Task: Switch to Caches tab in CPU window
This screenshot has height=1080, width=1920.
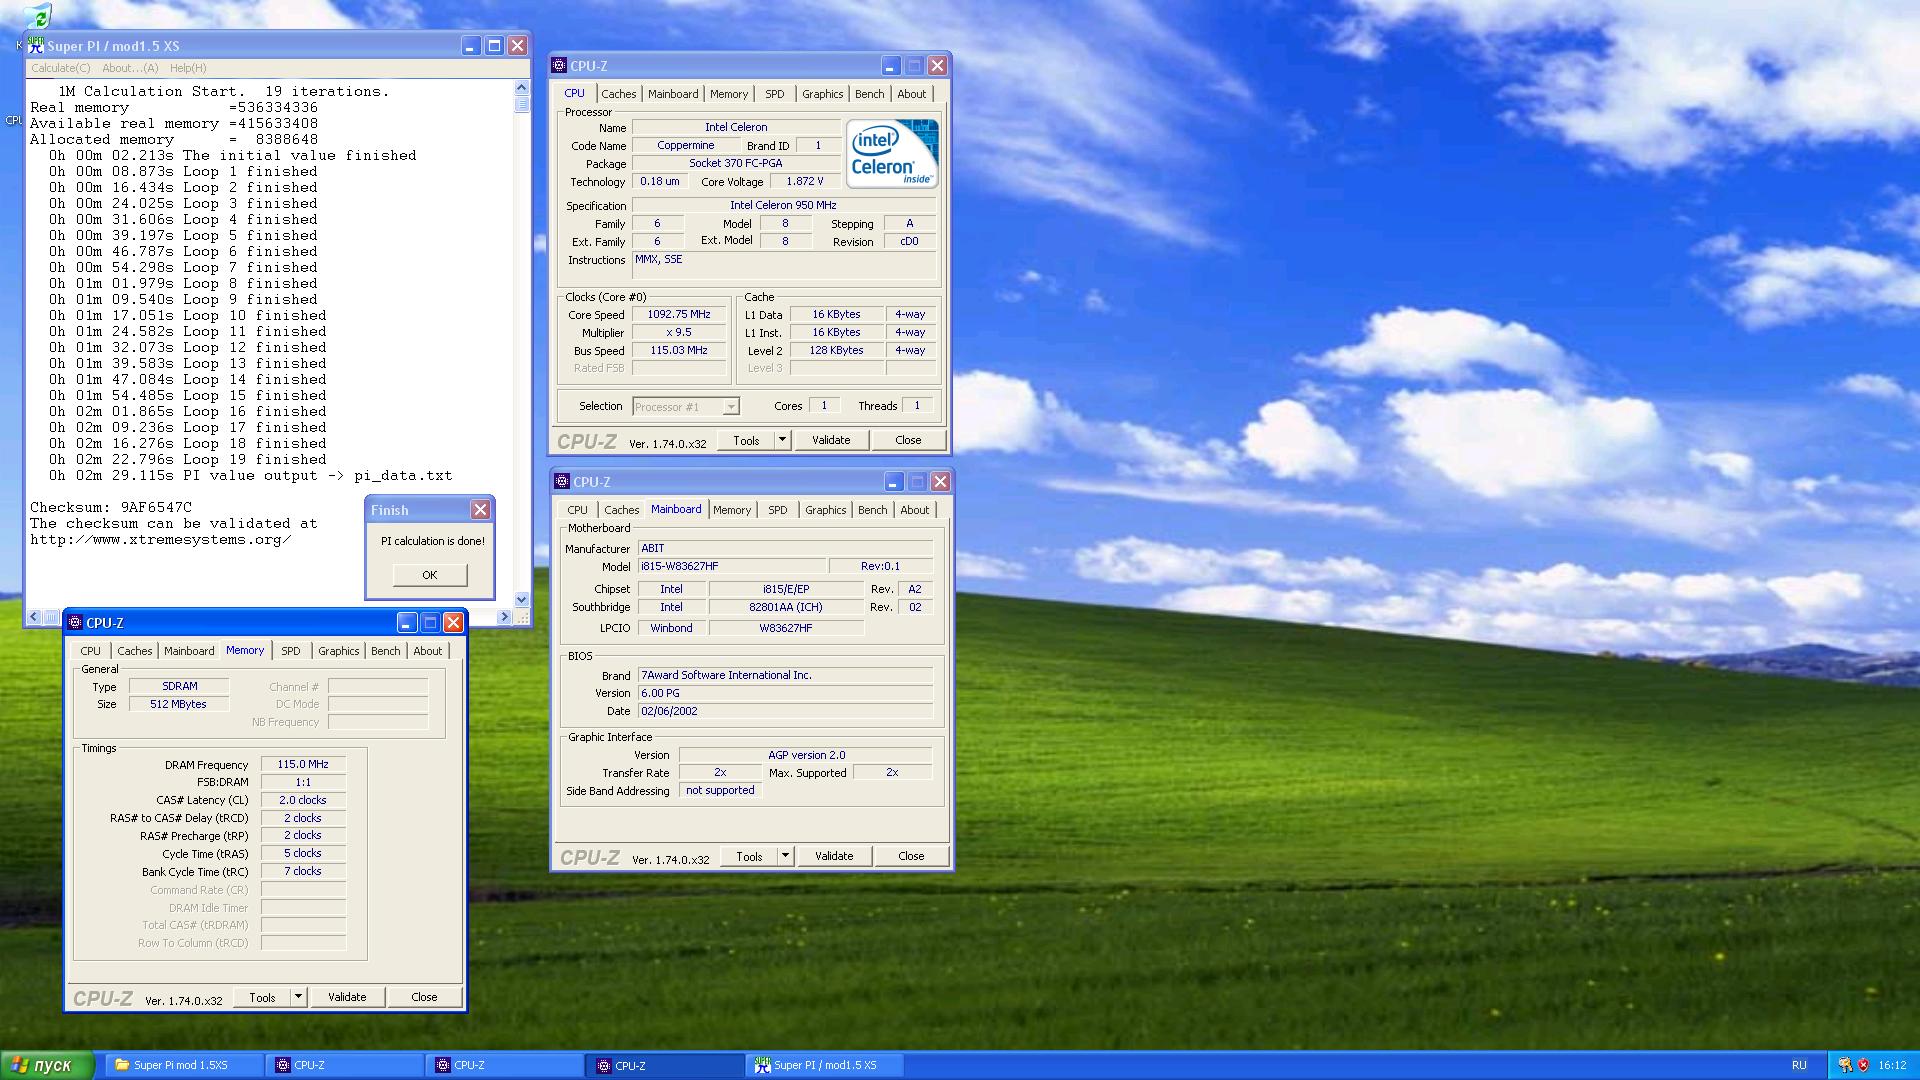Action: click(618, 94)
